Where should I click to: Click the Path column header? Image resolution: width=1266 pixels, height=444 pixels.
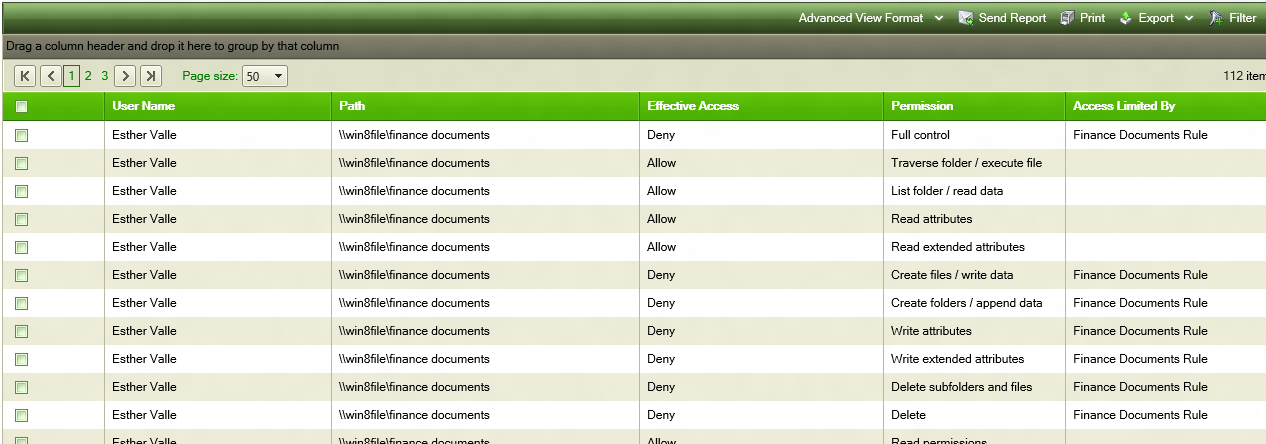pos(352,106)
